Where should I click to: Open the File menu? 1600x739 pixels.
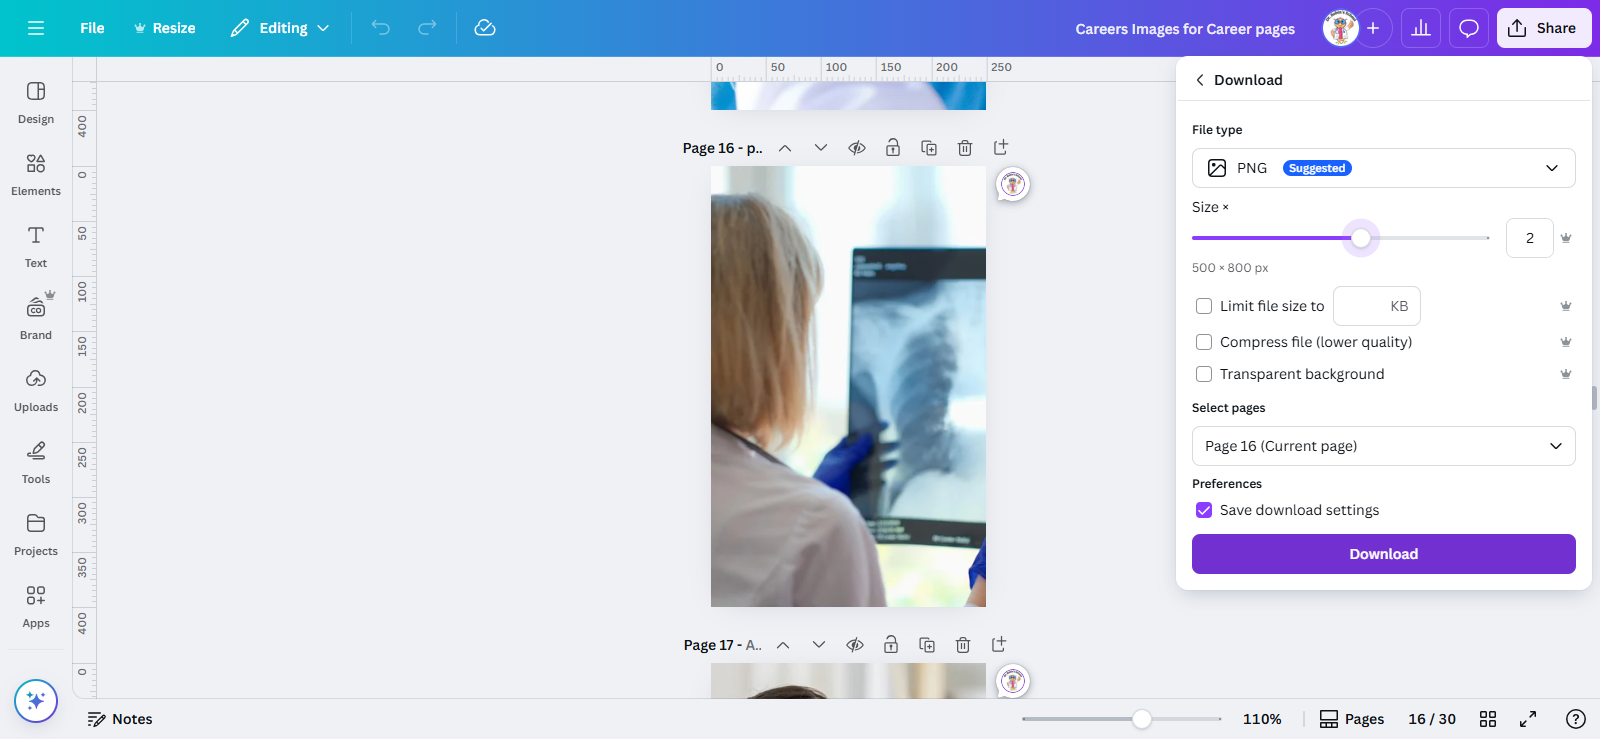pos(92,28)
